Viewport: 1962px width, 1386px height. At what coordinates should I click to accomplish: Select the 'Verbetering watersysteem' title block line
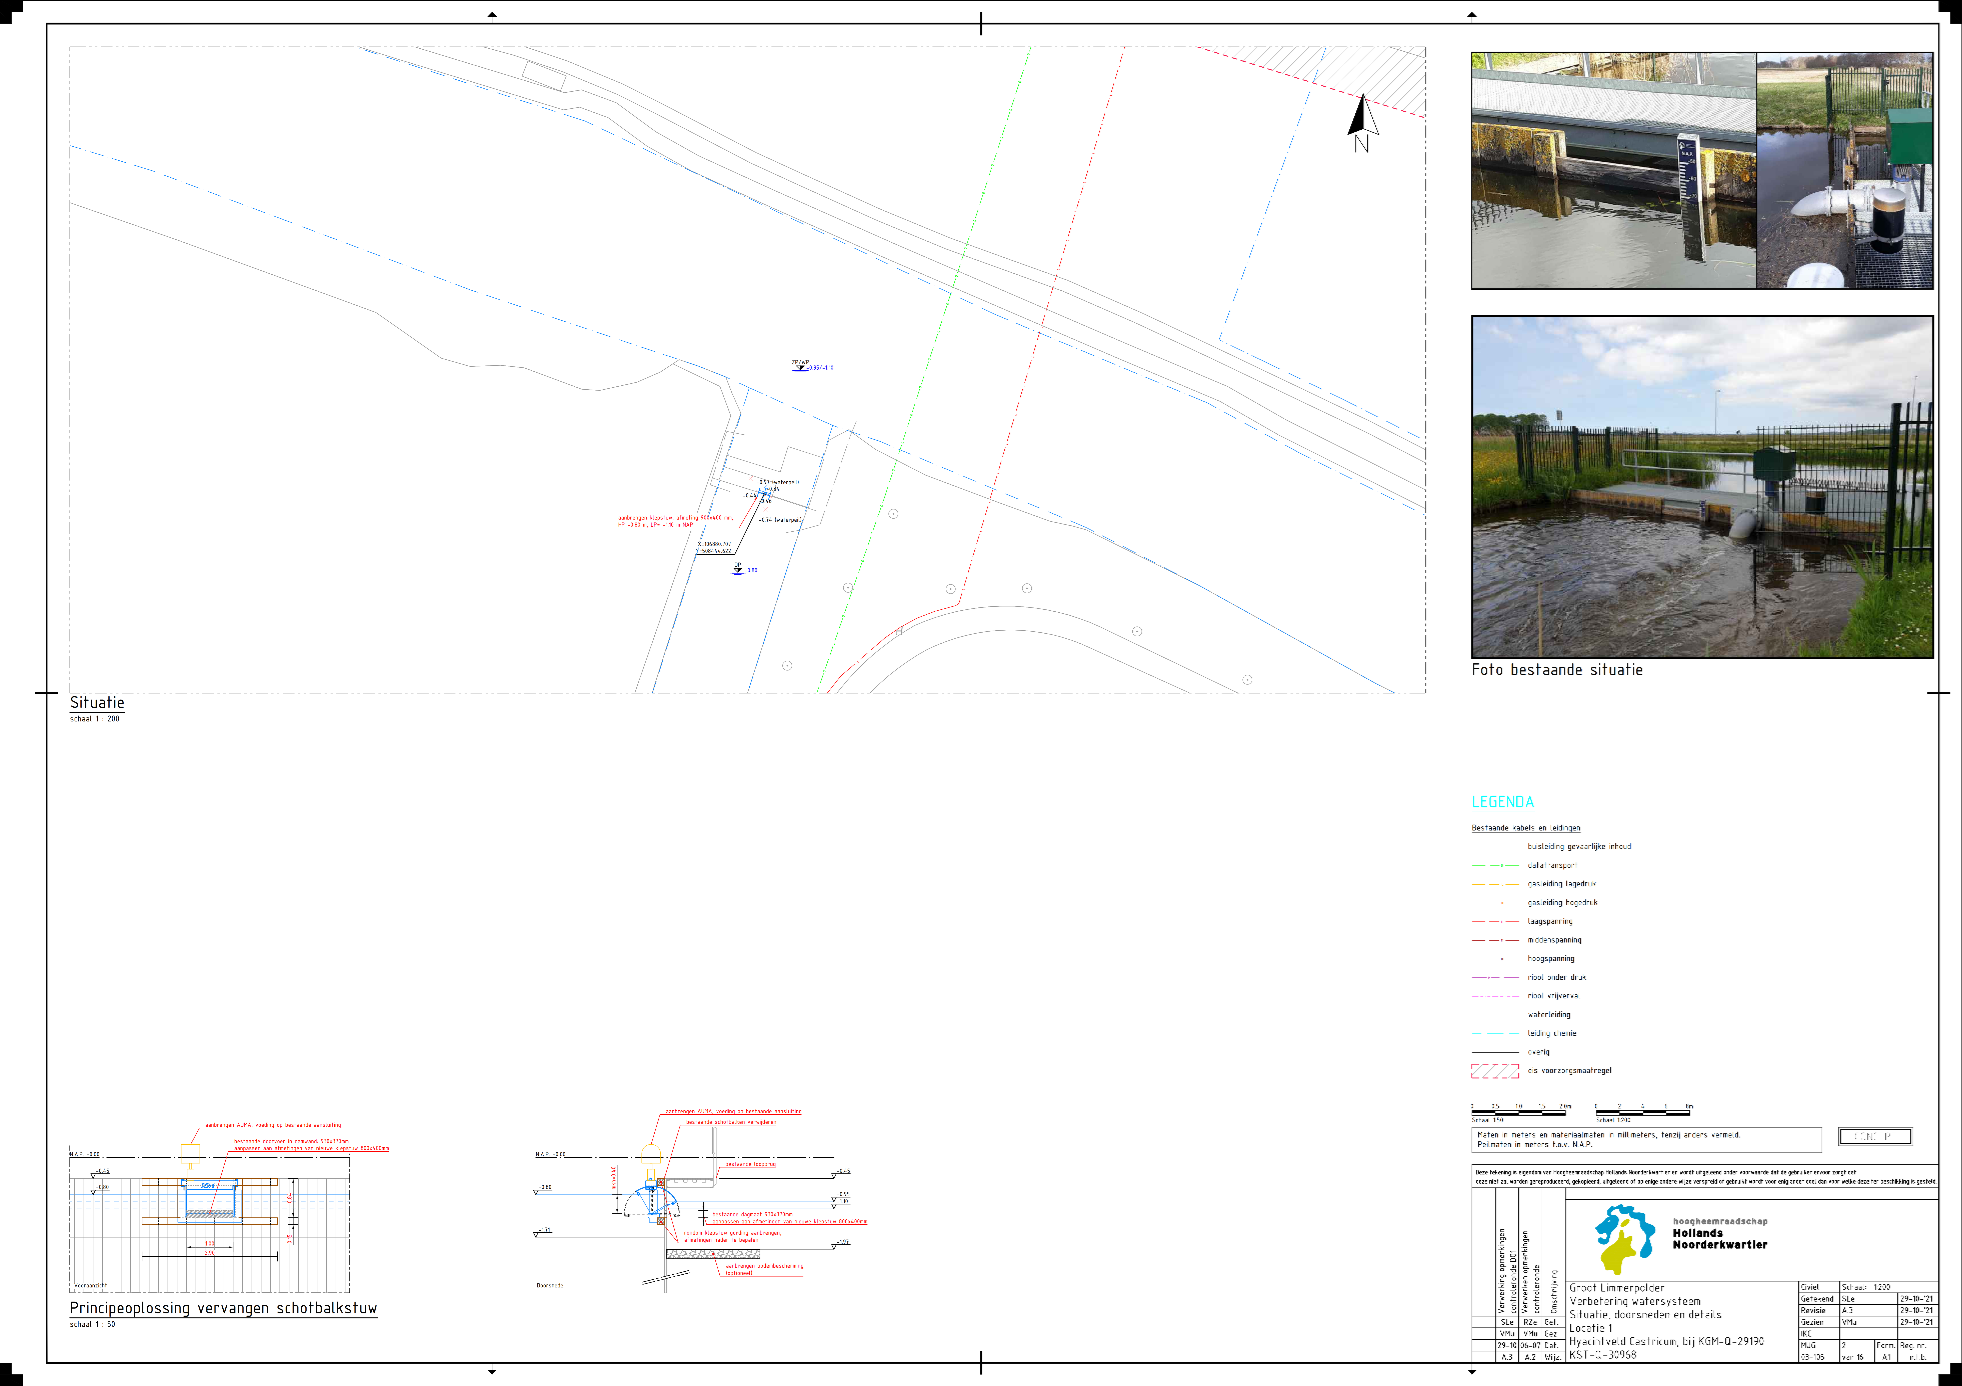1634,1301
